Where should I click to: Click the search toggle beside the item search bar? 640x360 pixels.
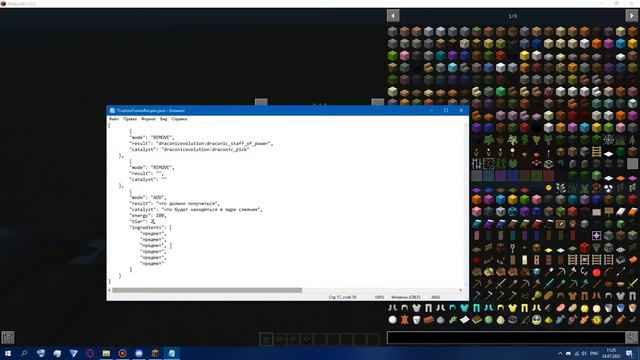[632, 338]
